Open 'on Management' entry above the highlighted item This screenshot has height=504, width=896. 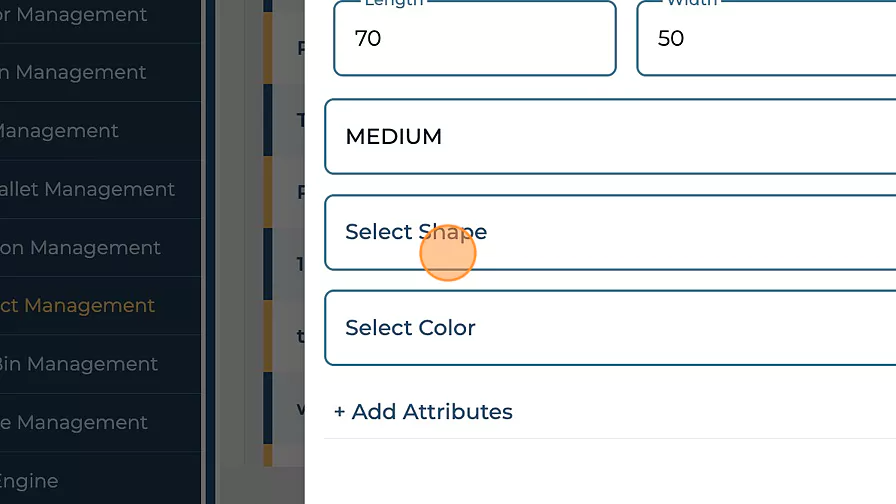coord(81,248)
